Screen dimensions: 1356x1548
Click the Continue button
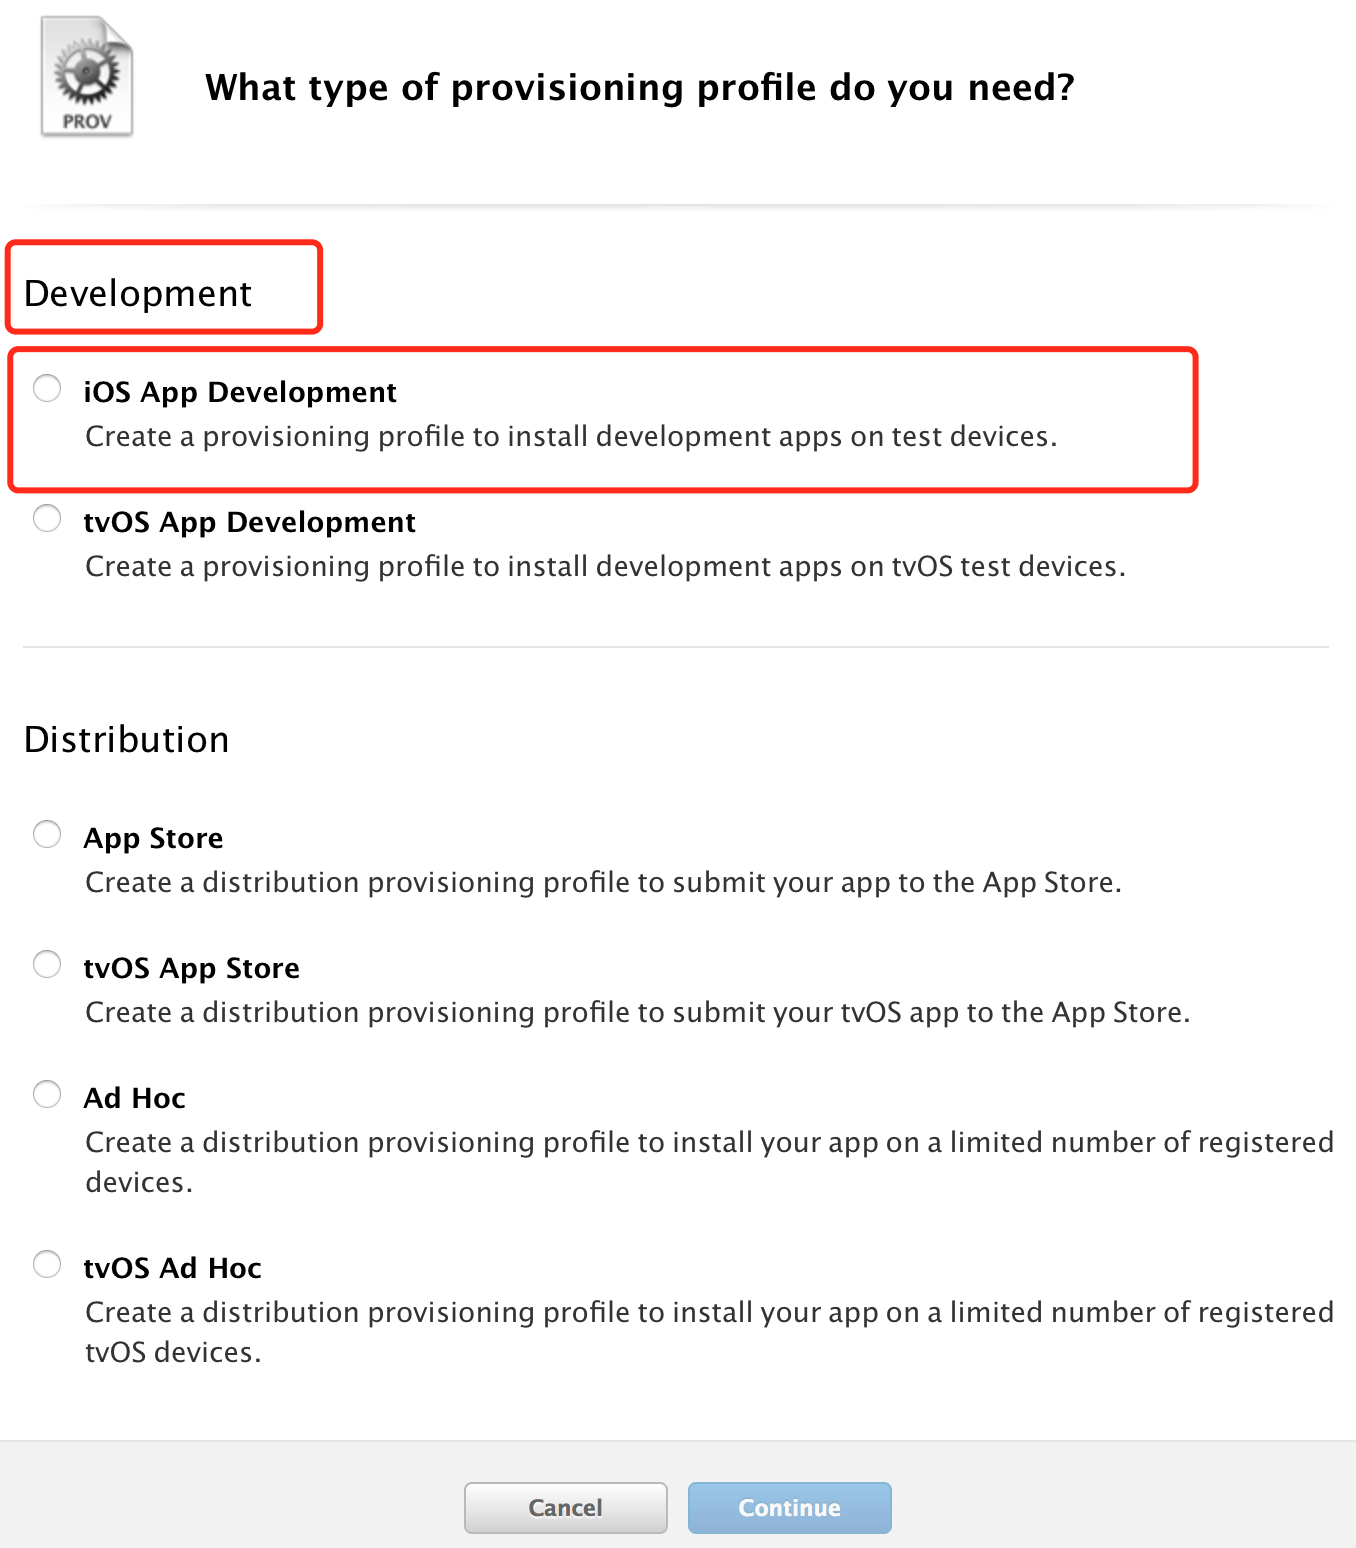(x=790, y=1508)
